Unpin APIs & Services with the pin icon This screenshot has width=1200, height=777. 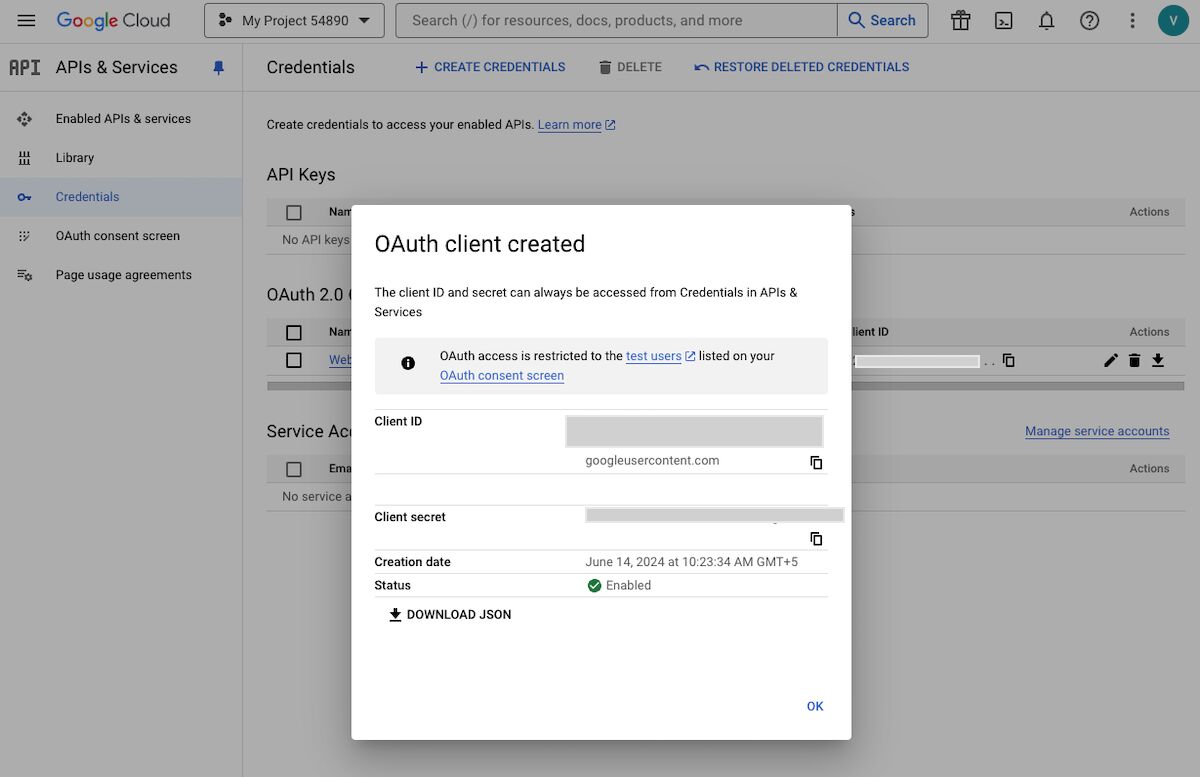[218, 67]
